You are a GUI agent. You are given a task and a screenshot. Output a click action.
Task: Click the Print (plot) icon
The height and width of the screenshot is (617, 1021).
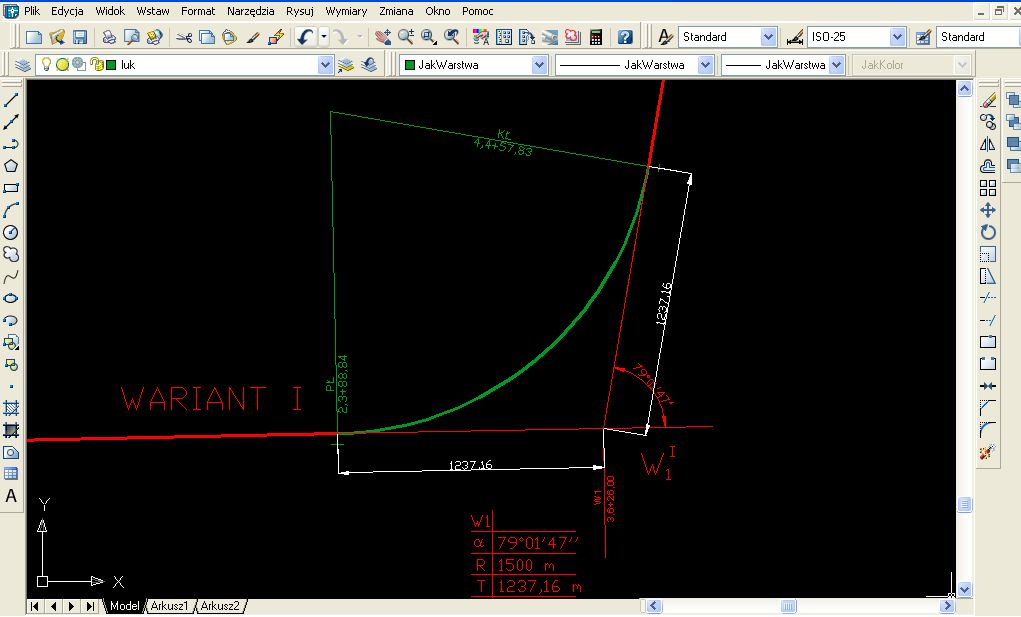(x=109, y=37)
